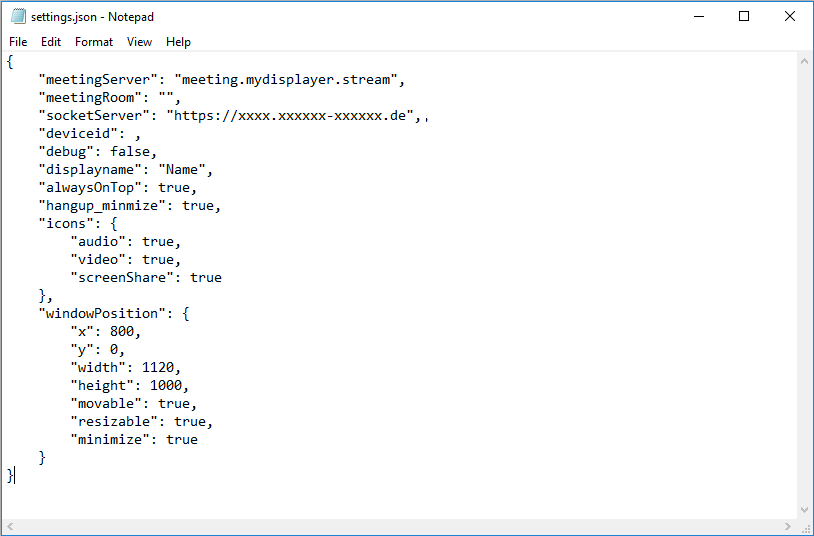Open the Format menu
Image resolution: width=814 pixels, height=536 pixels.
[x=93, y=42]
